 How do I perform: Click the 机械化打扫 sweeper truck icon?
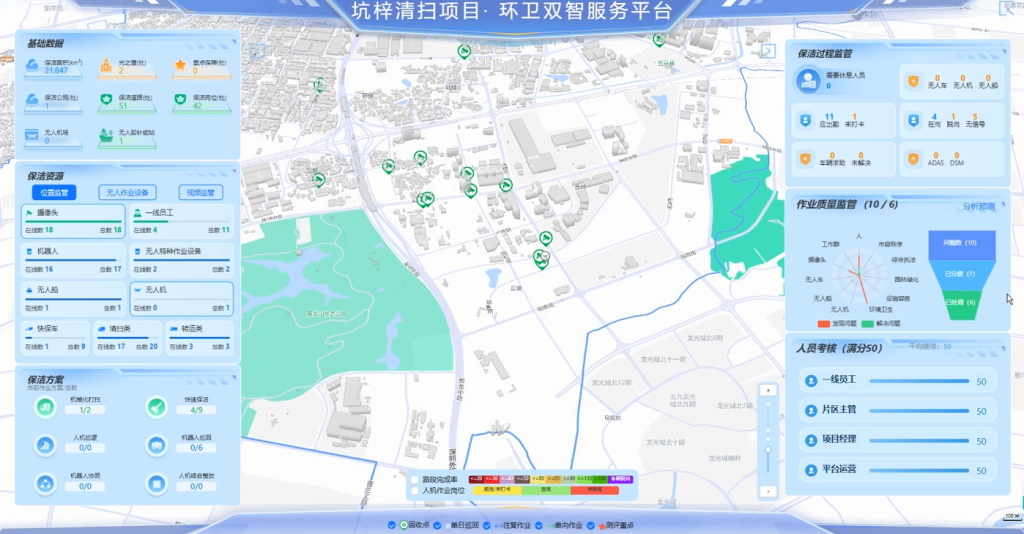[45, 407]
